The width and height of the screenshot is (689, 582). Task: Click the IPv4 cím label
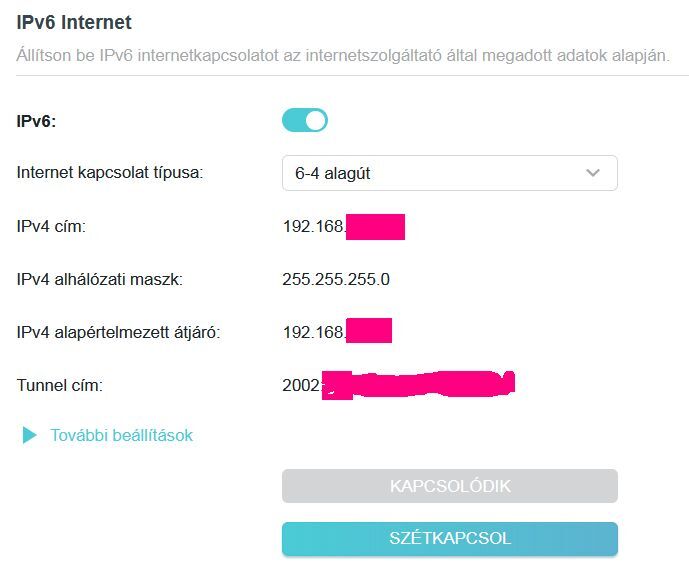pos(52,227)
